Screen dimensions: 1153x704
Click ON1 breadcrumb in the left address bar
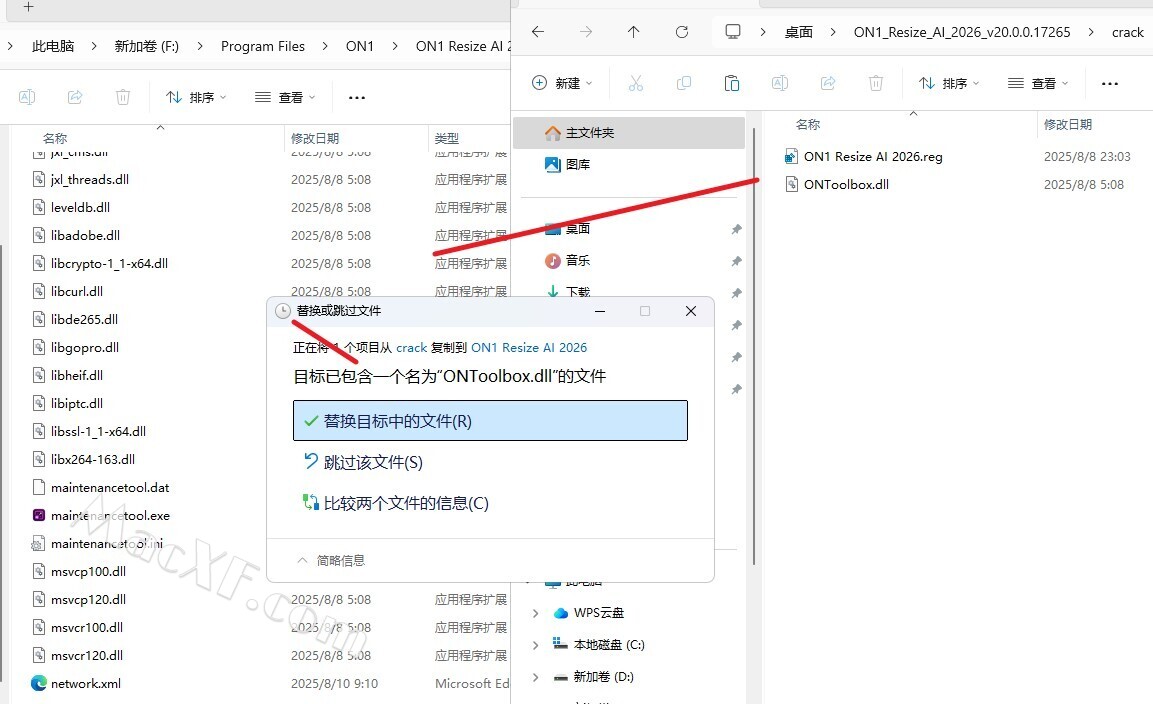pos(360,46)
